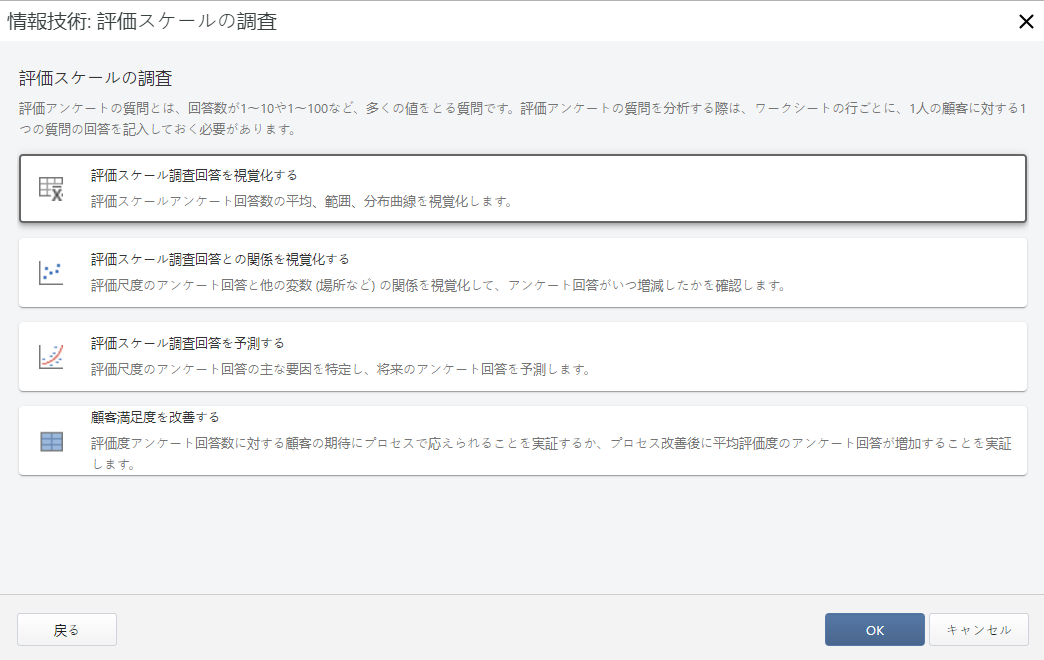Click the キャンセル button
Screen dimensions: 1044x660
[x=978, y=629]
